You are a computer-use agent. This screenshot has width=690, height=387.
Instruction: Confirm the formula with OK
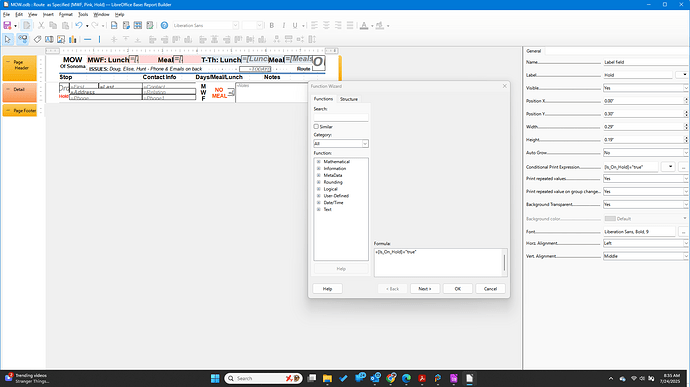(458, 289)
